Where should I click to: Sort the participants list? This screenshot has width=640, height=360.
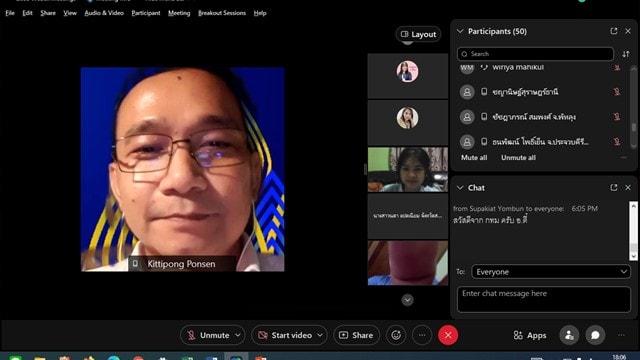(x=626, y=54)
